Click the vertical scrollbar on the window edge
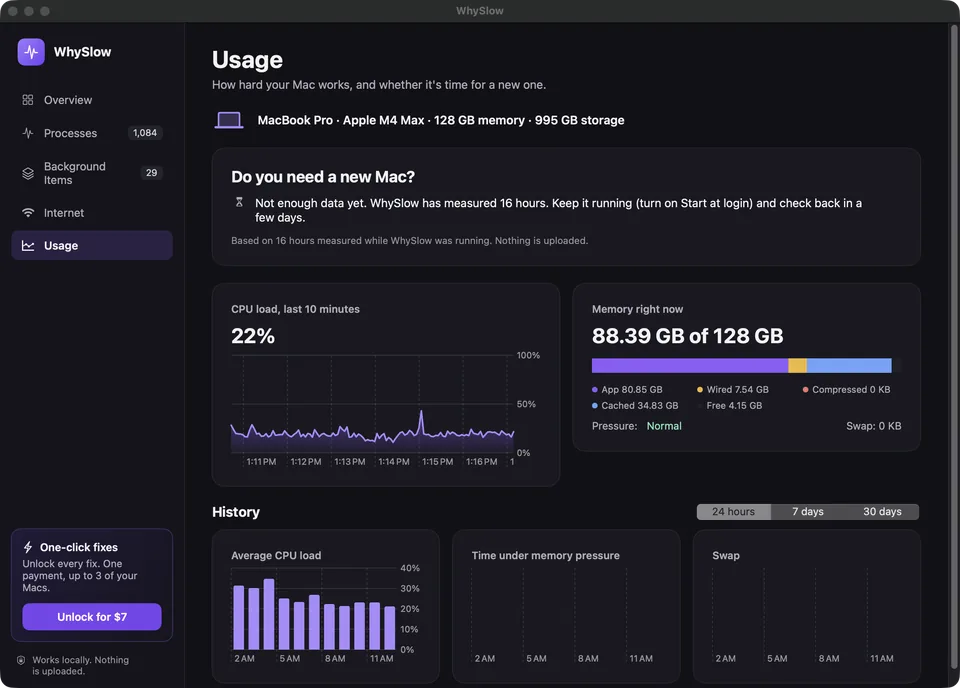Viewport: 960px width, 688px height. (954, 346)
